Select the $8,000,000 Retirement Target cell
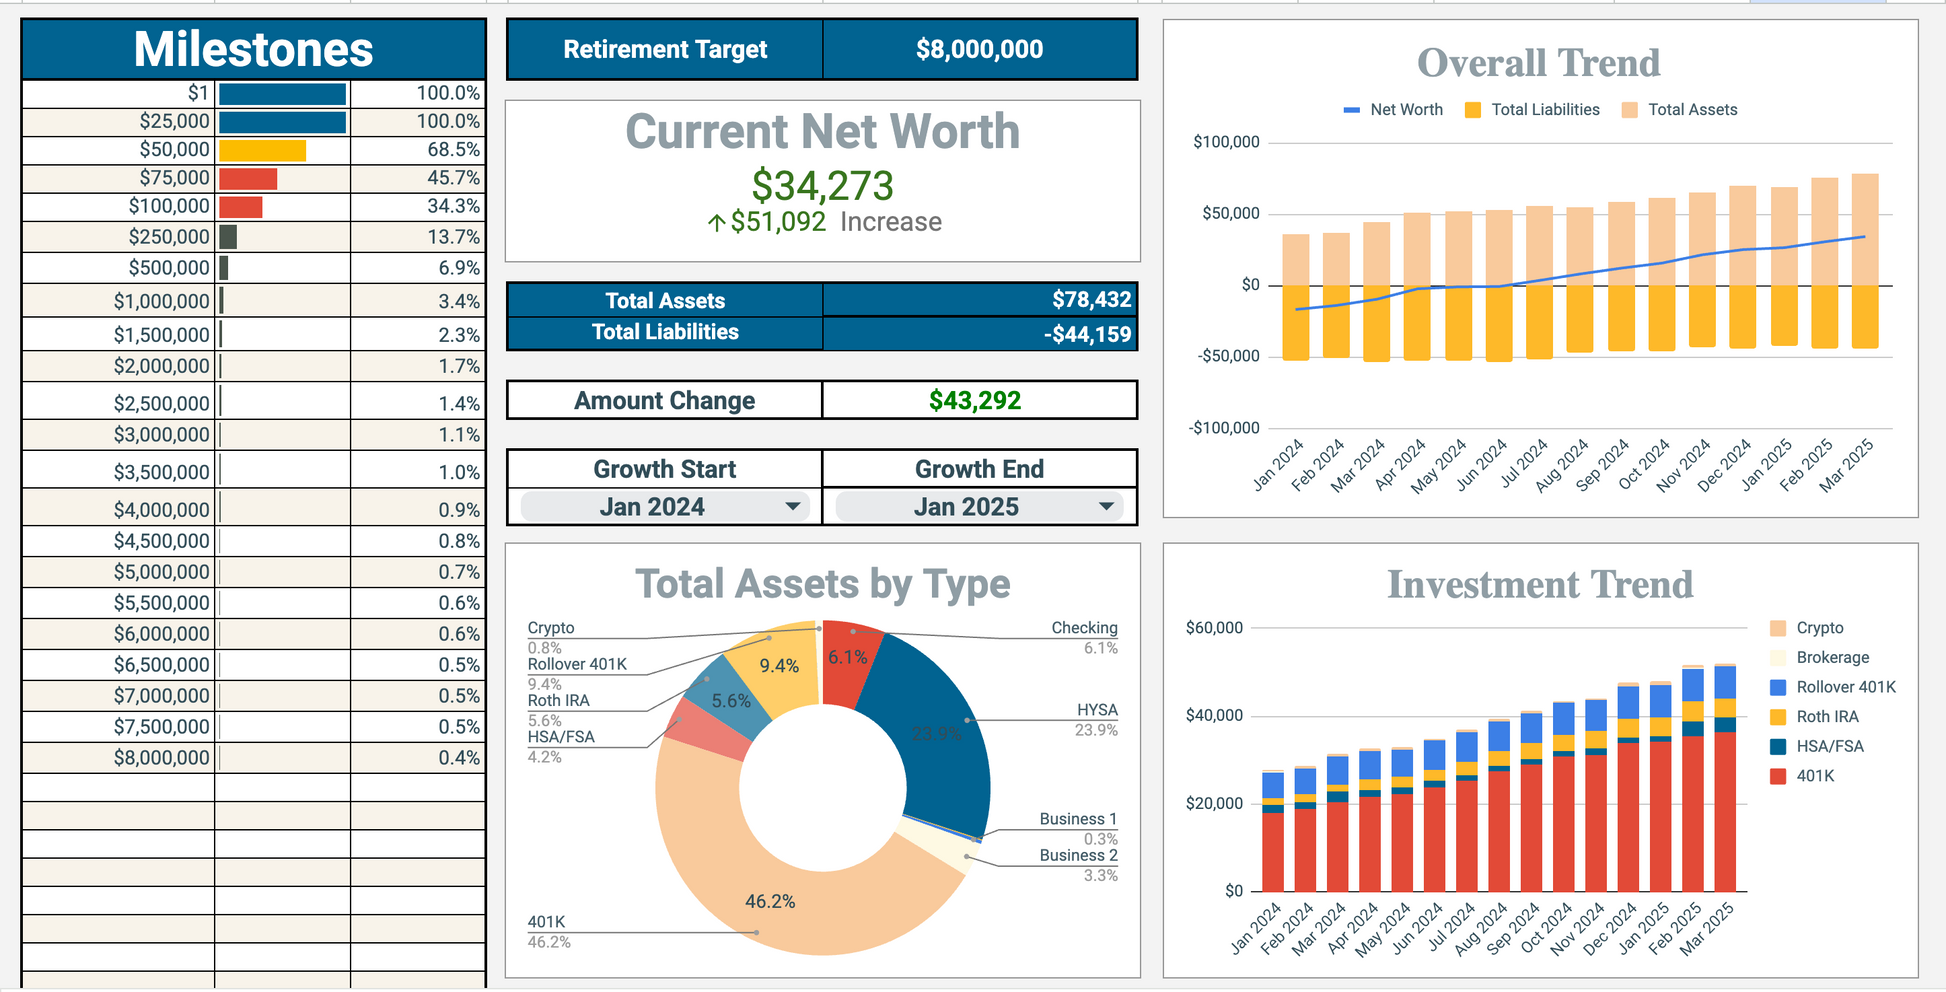This screenshot has height=992, width=1946. click(979, 49)
